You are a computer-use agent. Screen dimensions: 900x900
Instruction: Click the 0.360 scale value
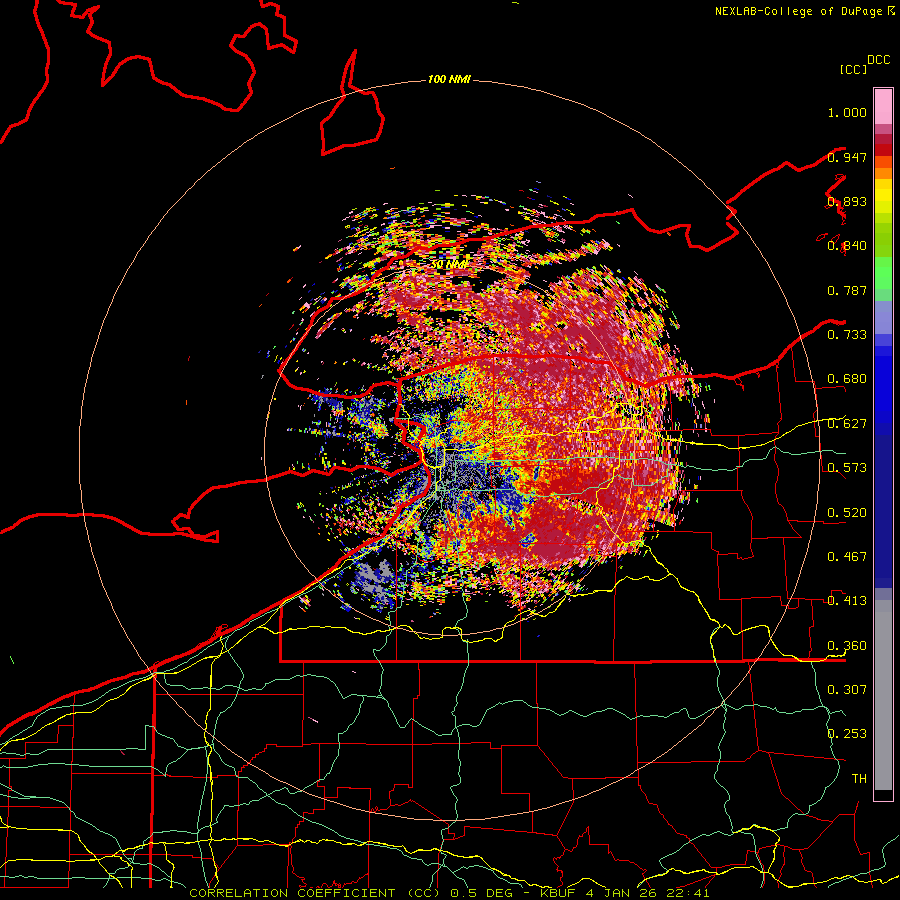[847, 646]
